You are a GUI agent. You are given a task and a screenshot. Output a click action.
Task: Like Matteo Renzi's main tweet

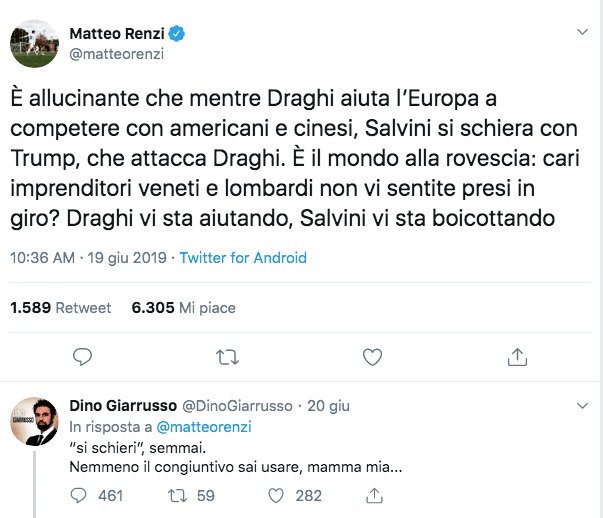372,356
